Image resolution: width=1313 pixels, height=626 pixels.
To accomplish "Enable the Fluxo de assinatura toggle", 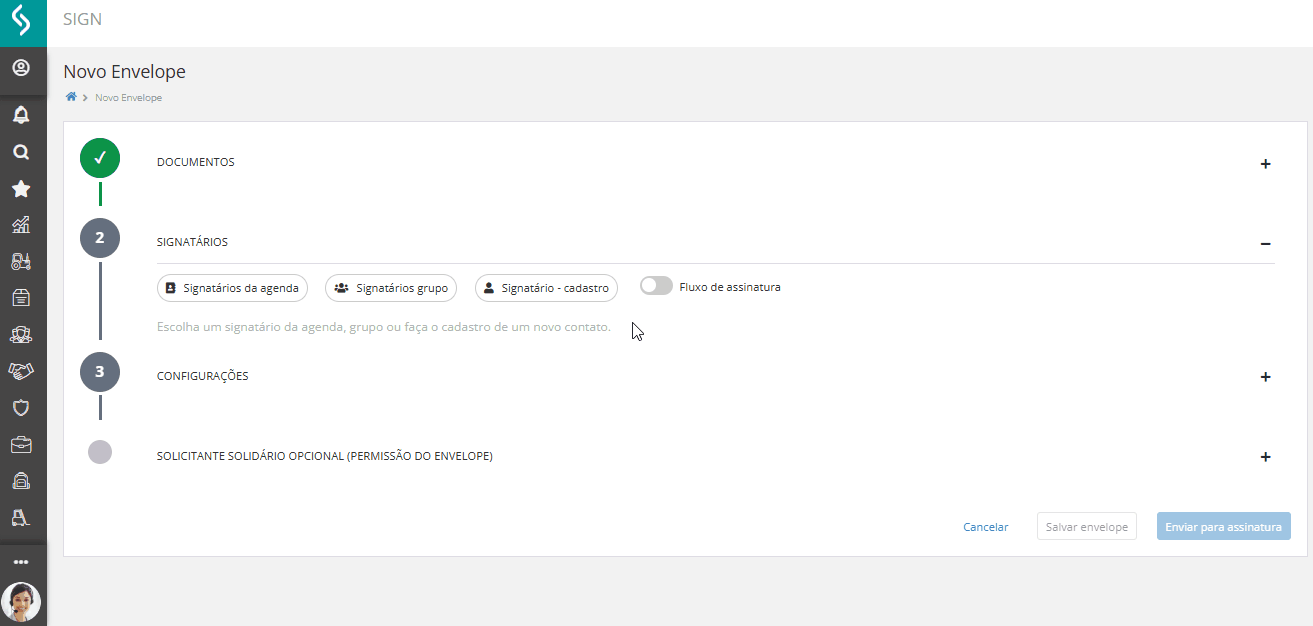I will pyautogui.click(x=656, y=287).
